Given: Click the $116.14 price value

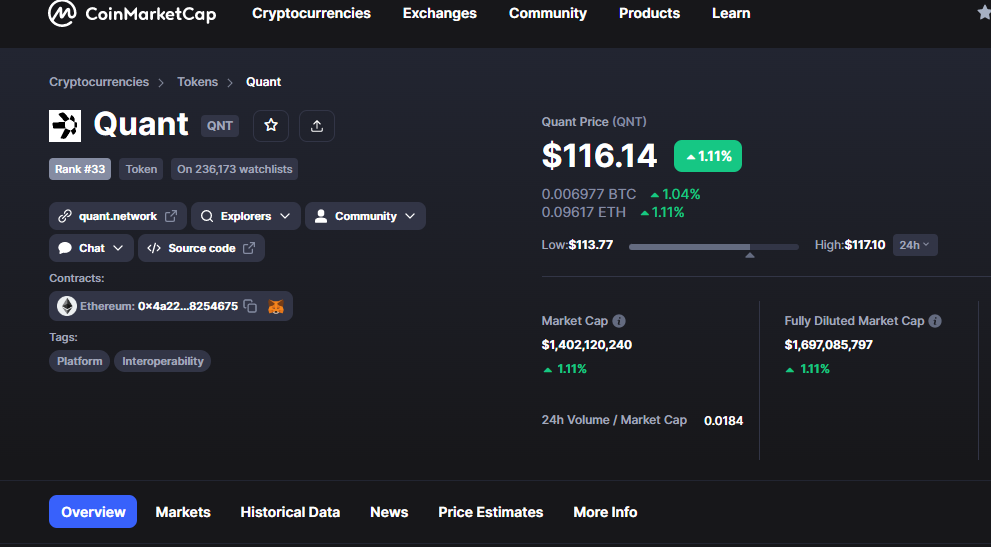Looking at the screenshot, I should coord(599,156).
